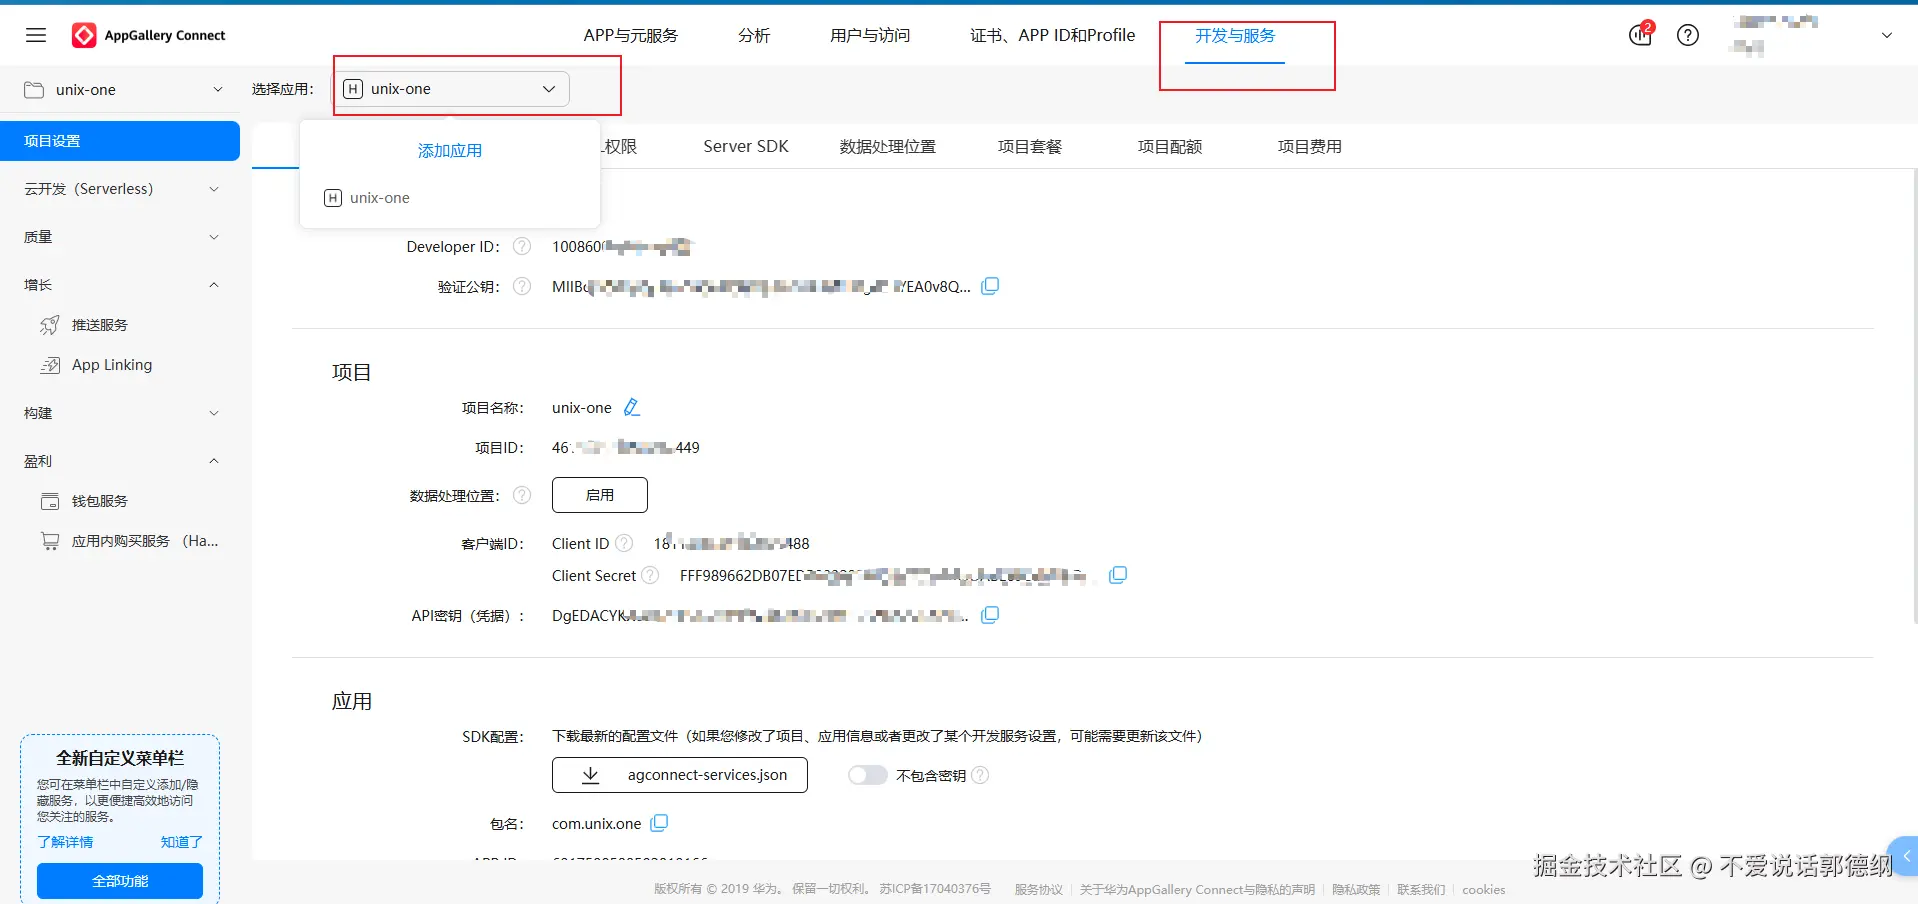Open the hamburger main menu
This screenshot has height=904, width=1918.
36,35
